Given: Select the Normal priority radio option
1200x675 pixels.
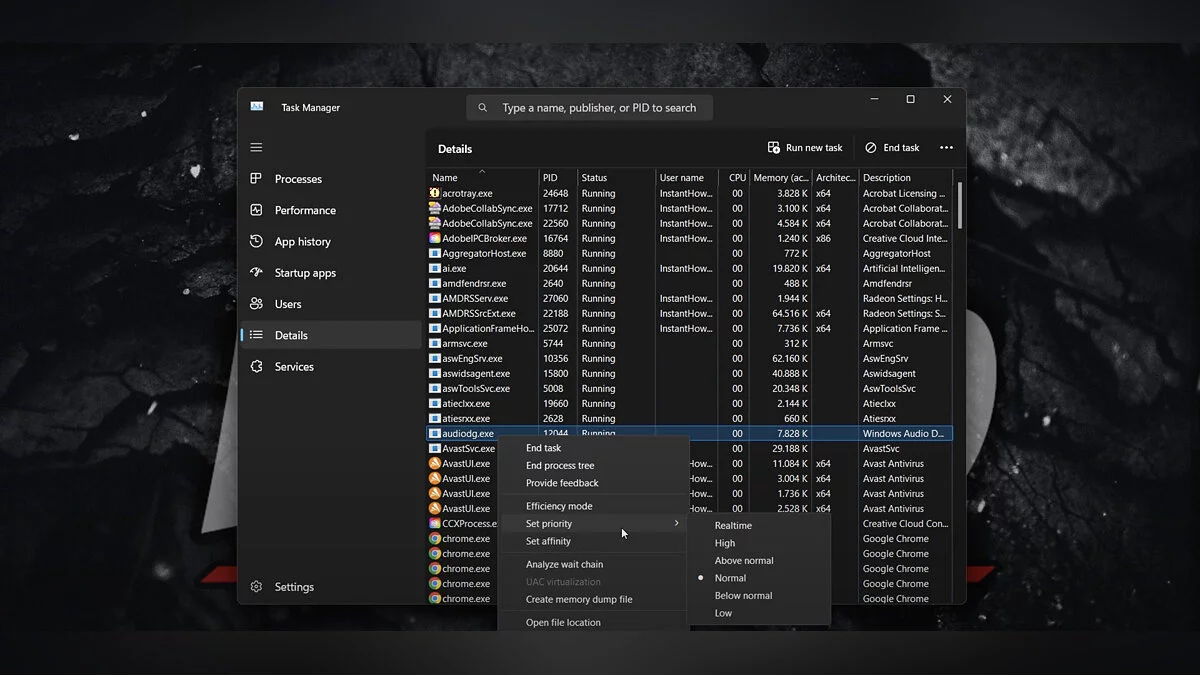Looking at the screenshot, I should click(x=730, y=578).
